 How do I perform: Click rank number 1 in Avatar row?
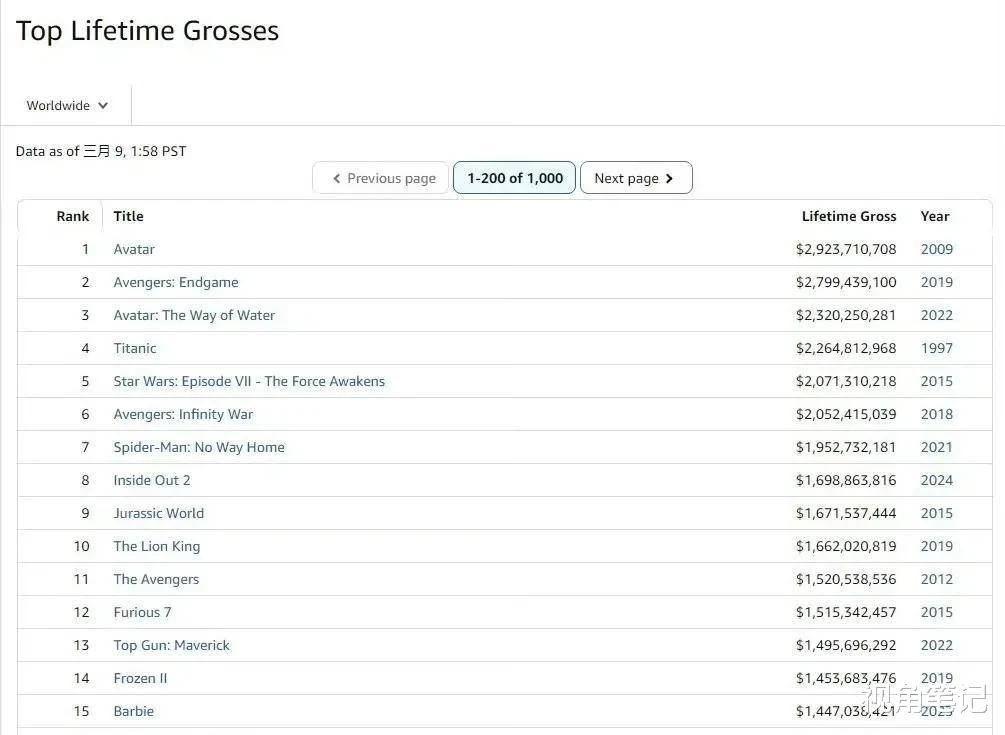click(85, 249)
